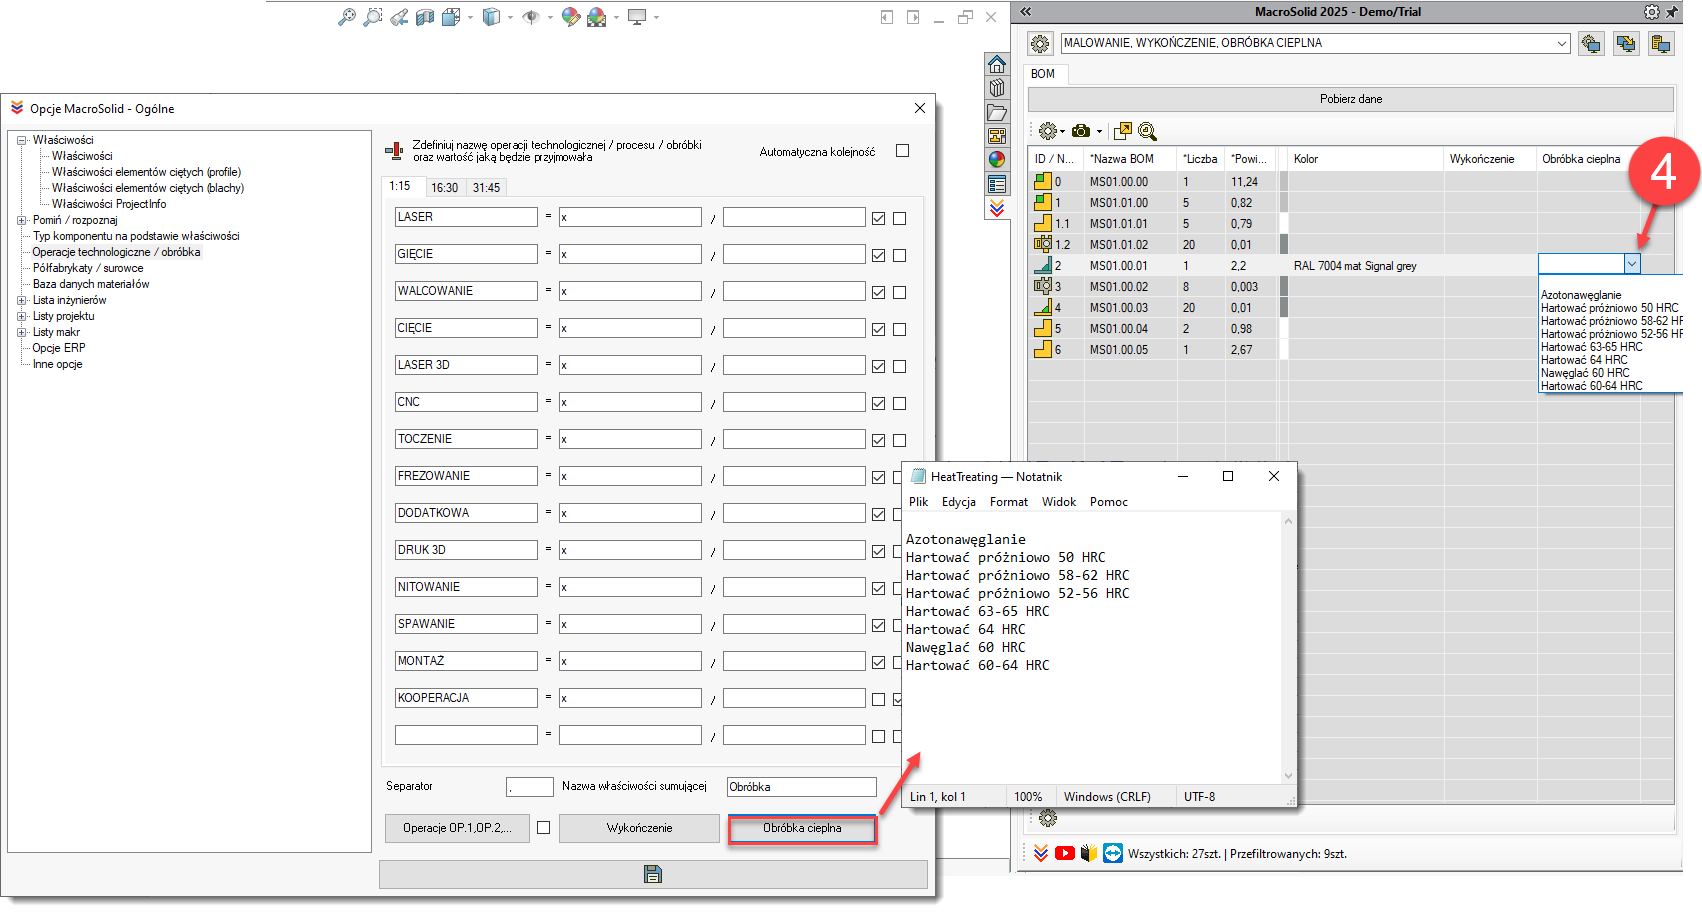Uncheck the first checkbox in LASER row

pyautogui.click(x=879, y=218)
